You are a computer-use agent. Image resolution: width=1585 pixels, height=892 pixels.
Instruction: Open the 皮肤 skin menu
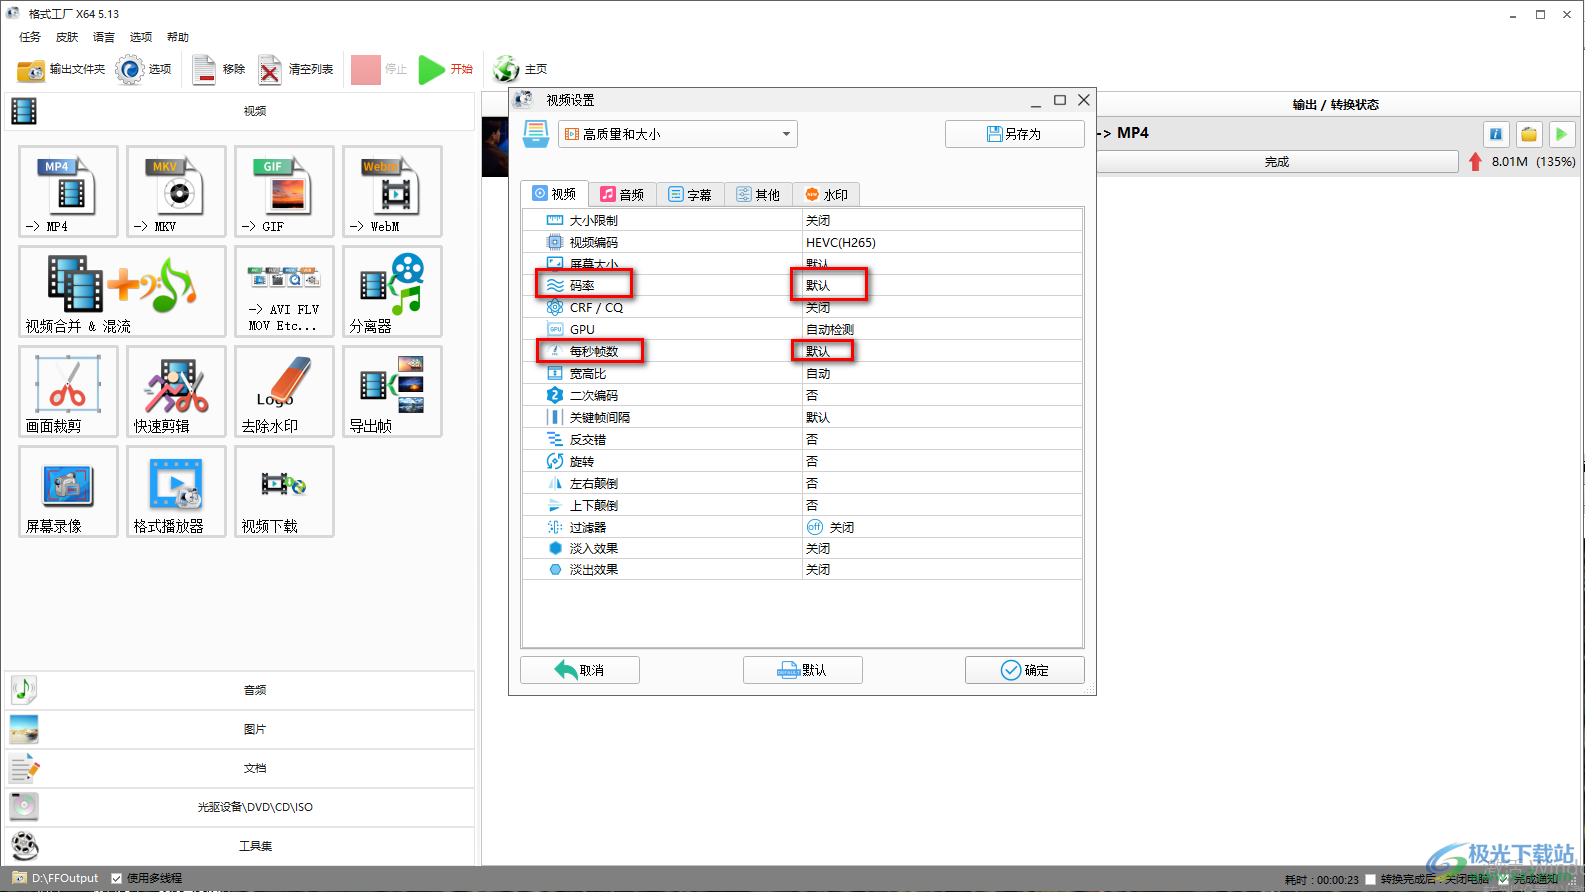67,37
